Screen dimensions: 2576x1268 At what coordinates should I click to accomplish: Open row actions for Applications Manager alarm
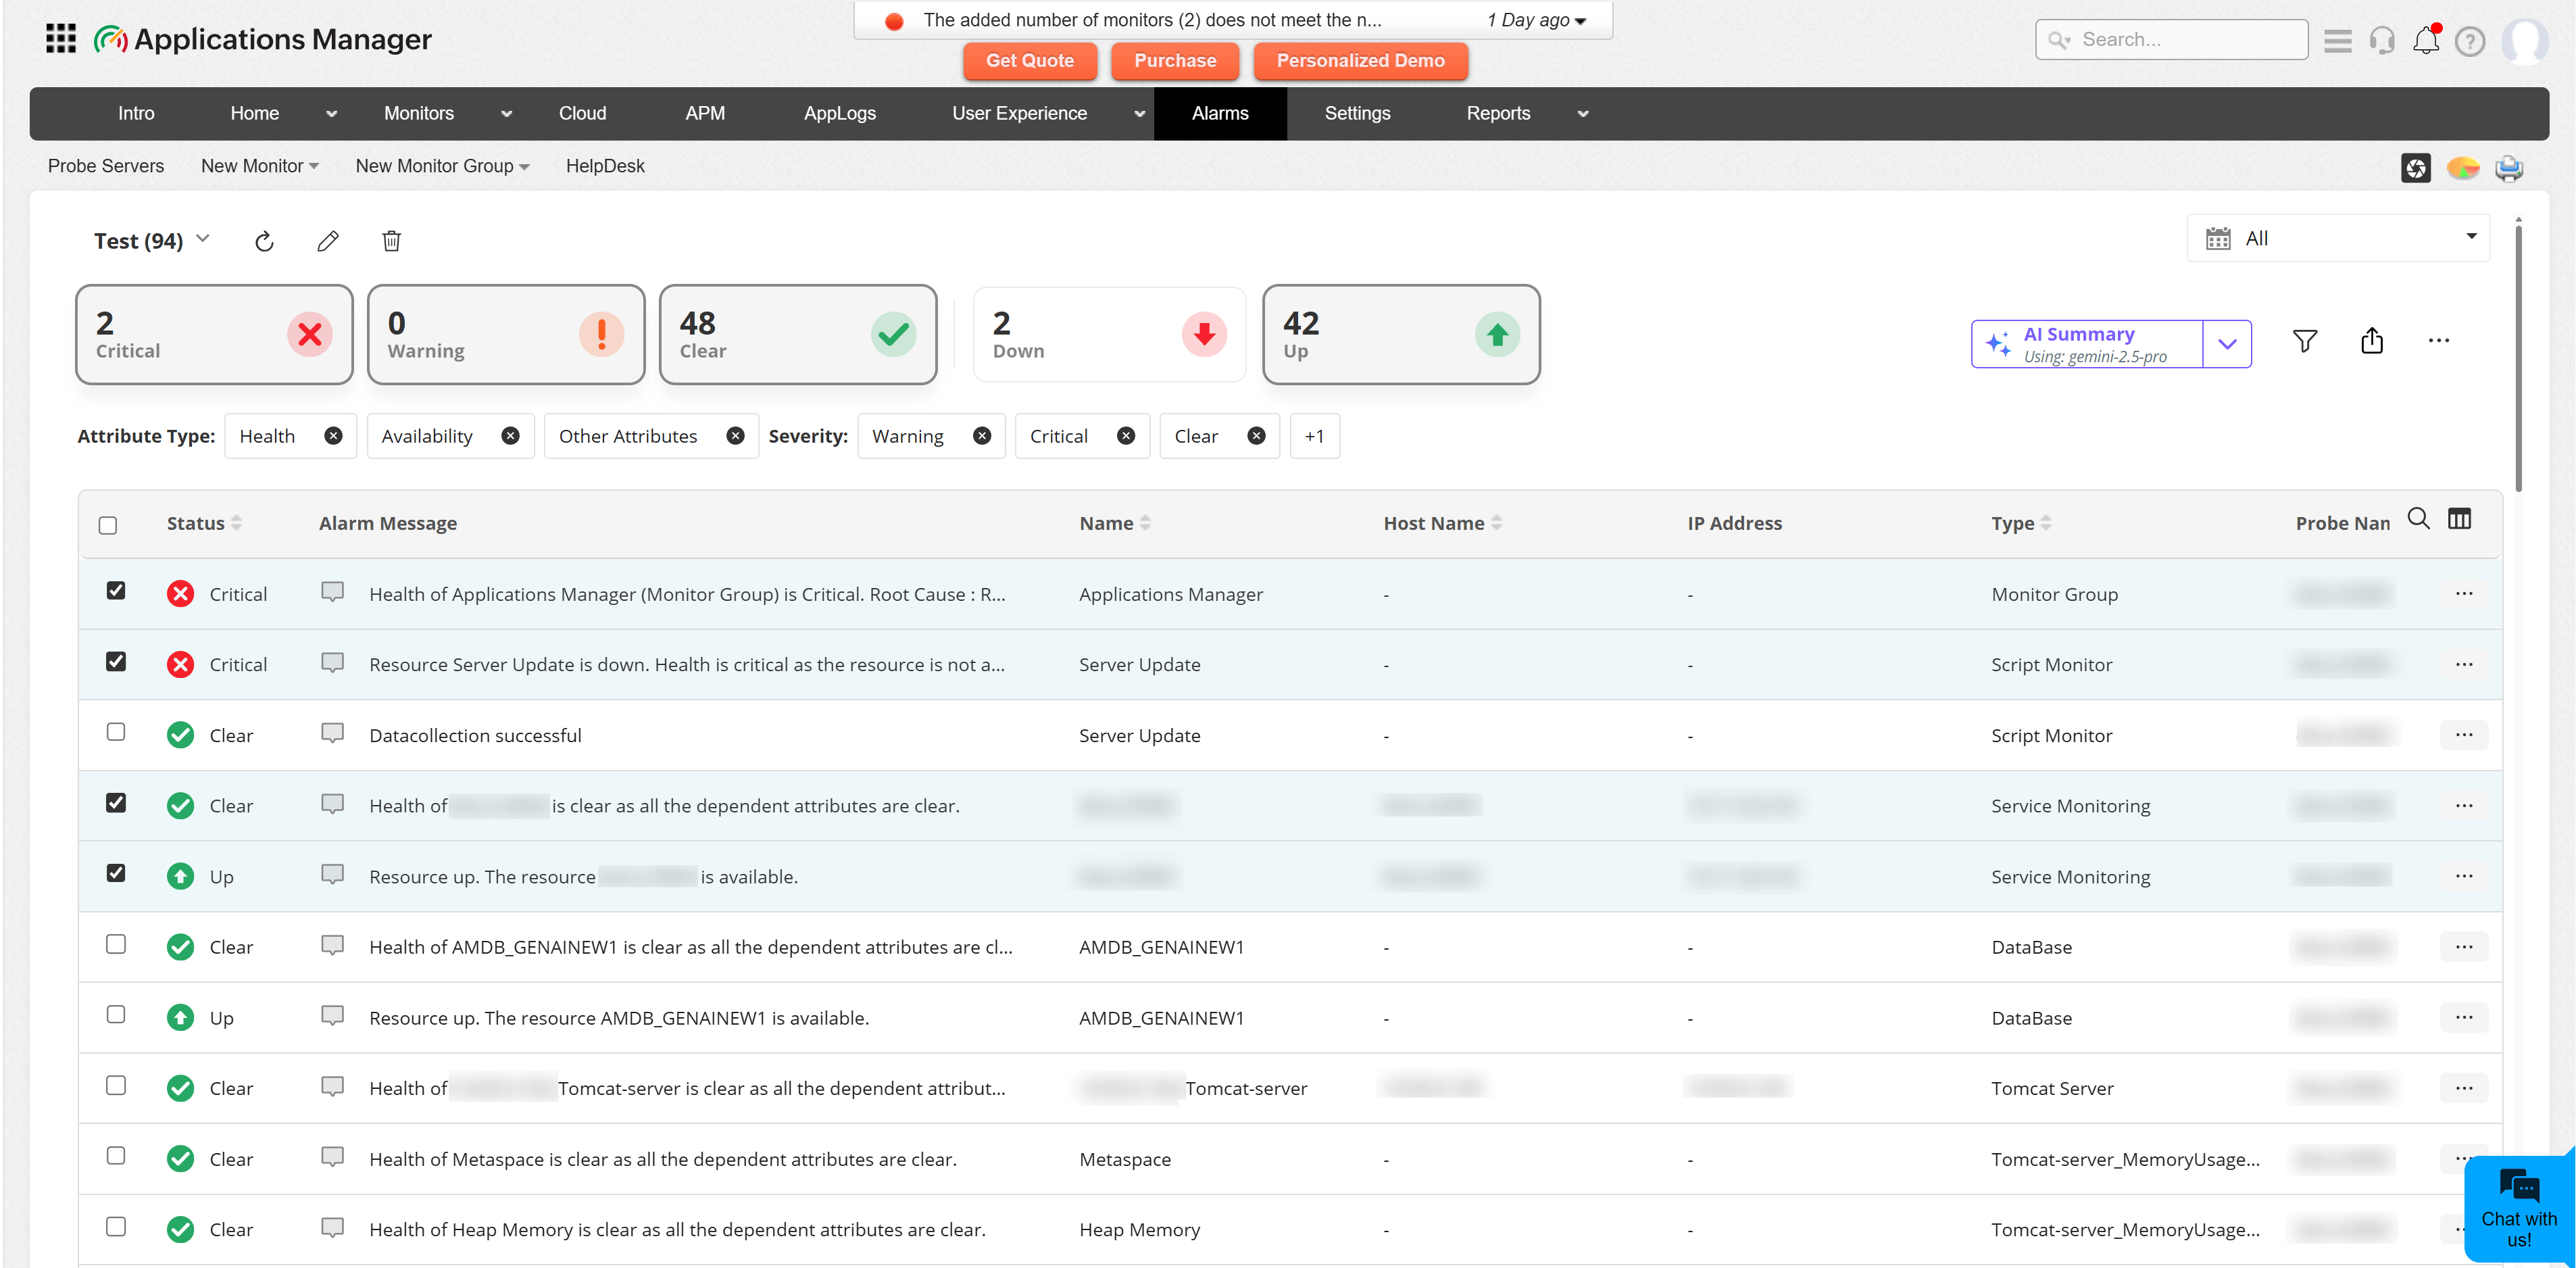(x=2464, y=594)
